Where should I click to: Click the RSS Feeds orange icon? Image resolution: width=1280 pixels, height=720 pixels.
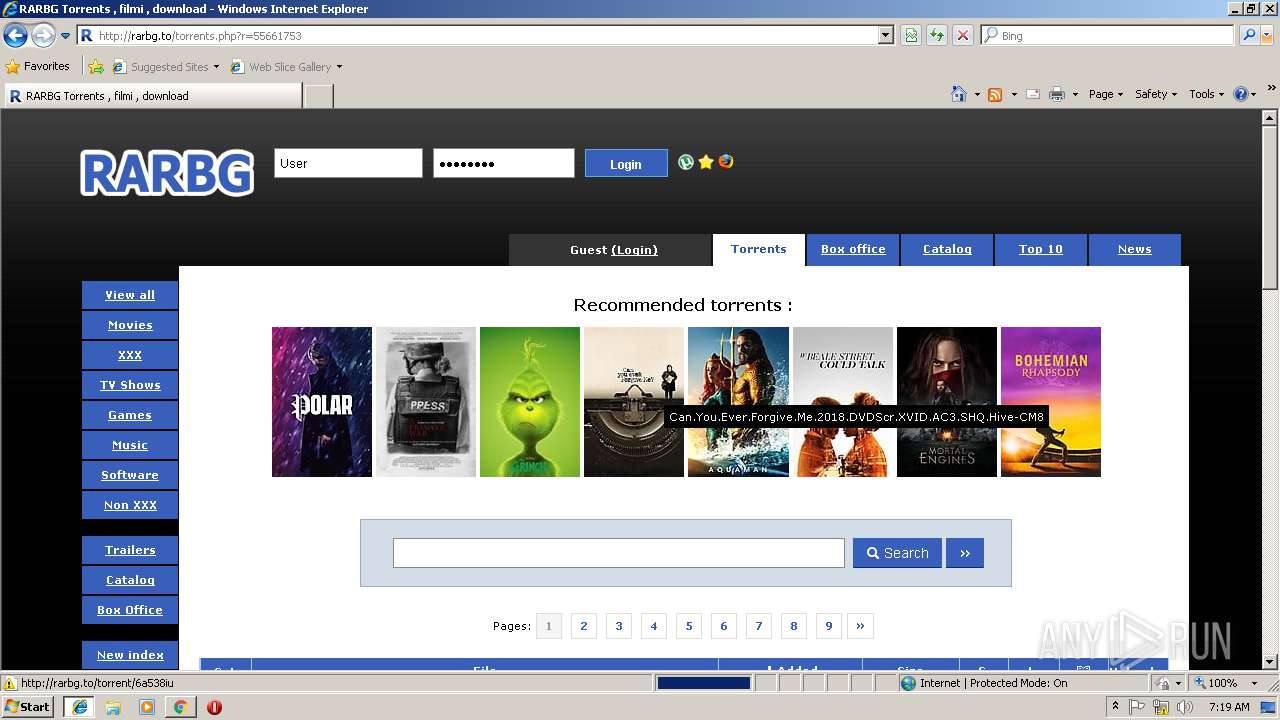995,94
